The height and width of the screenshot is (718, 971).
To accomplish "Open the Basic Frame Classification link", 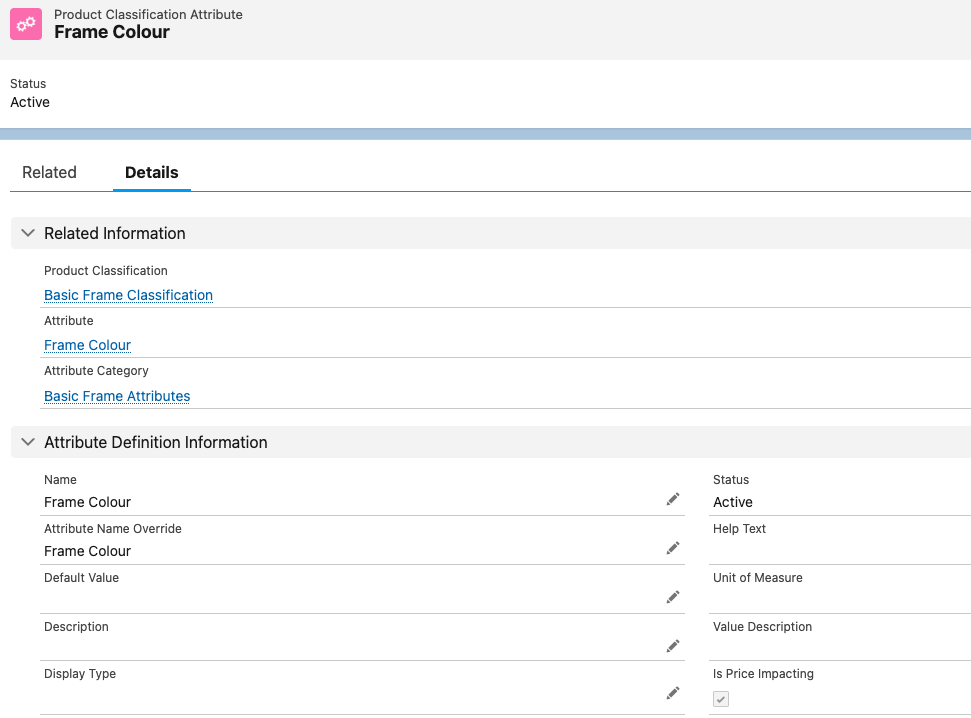I will coord(128,295).
